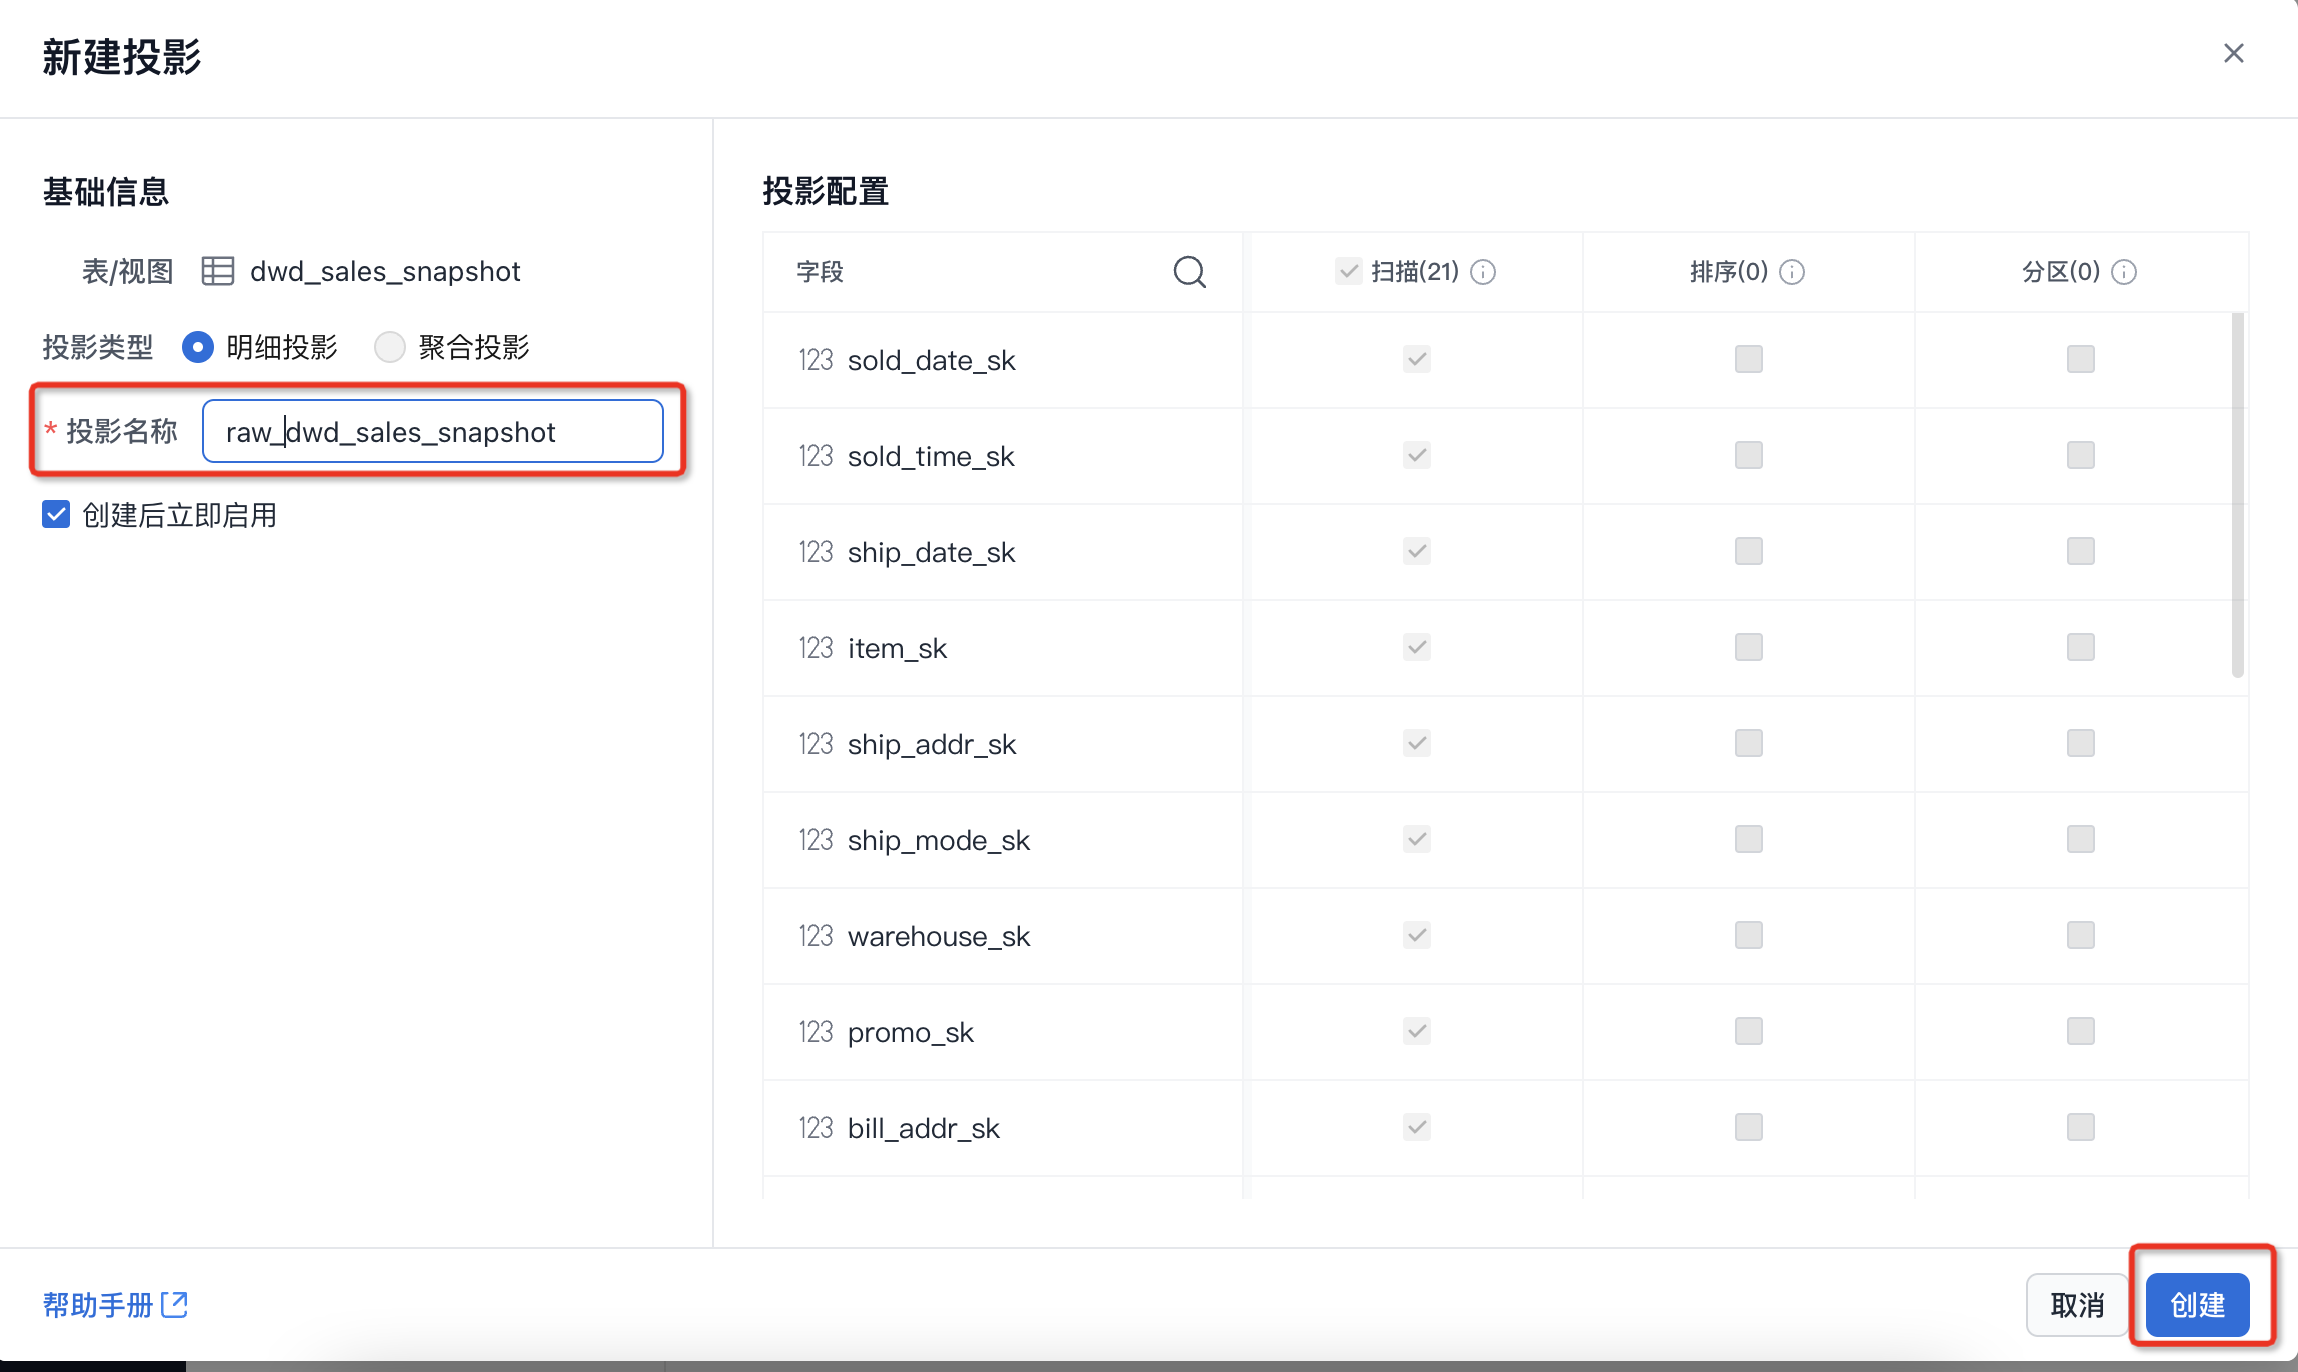Image resolution: width=2298 pixels, height=1372 pixels.
Task: Enable partition checkbox for item_sk
Action: (x=2080, y=648)
